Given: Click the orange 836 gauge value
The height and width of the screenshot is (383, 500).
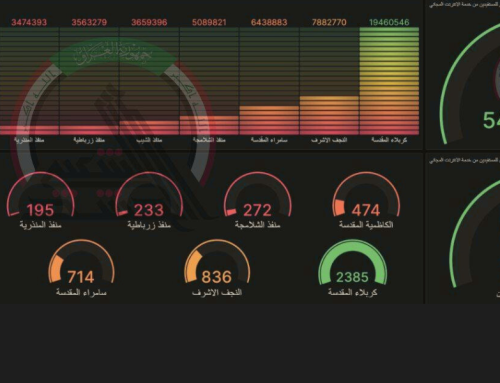Looking at the screenshot, I should 217,277.
